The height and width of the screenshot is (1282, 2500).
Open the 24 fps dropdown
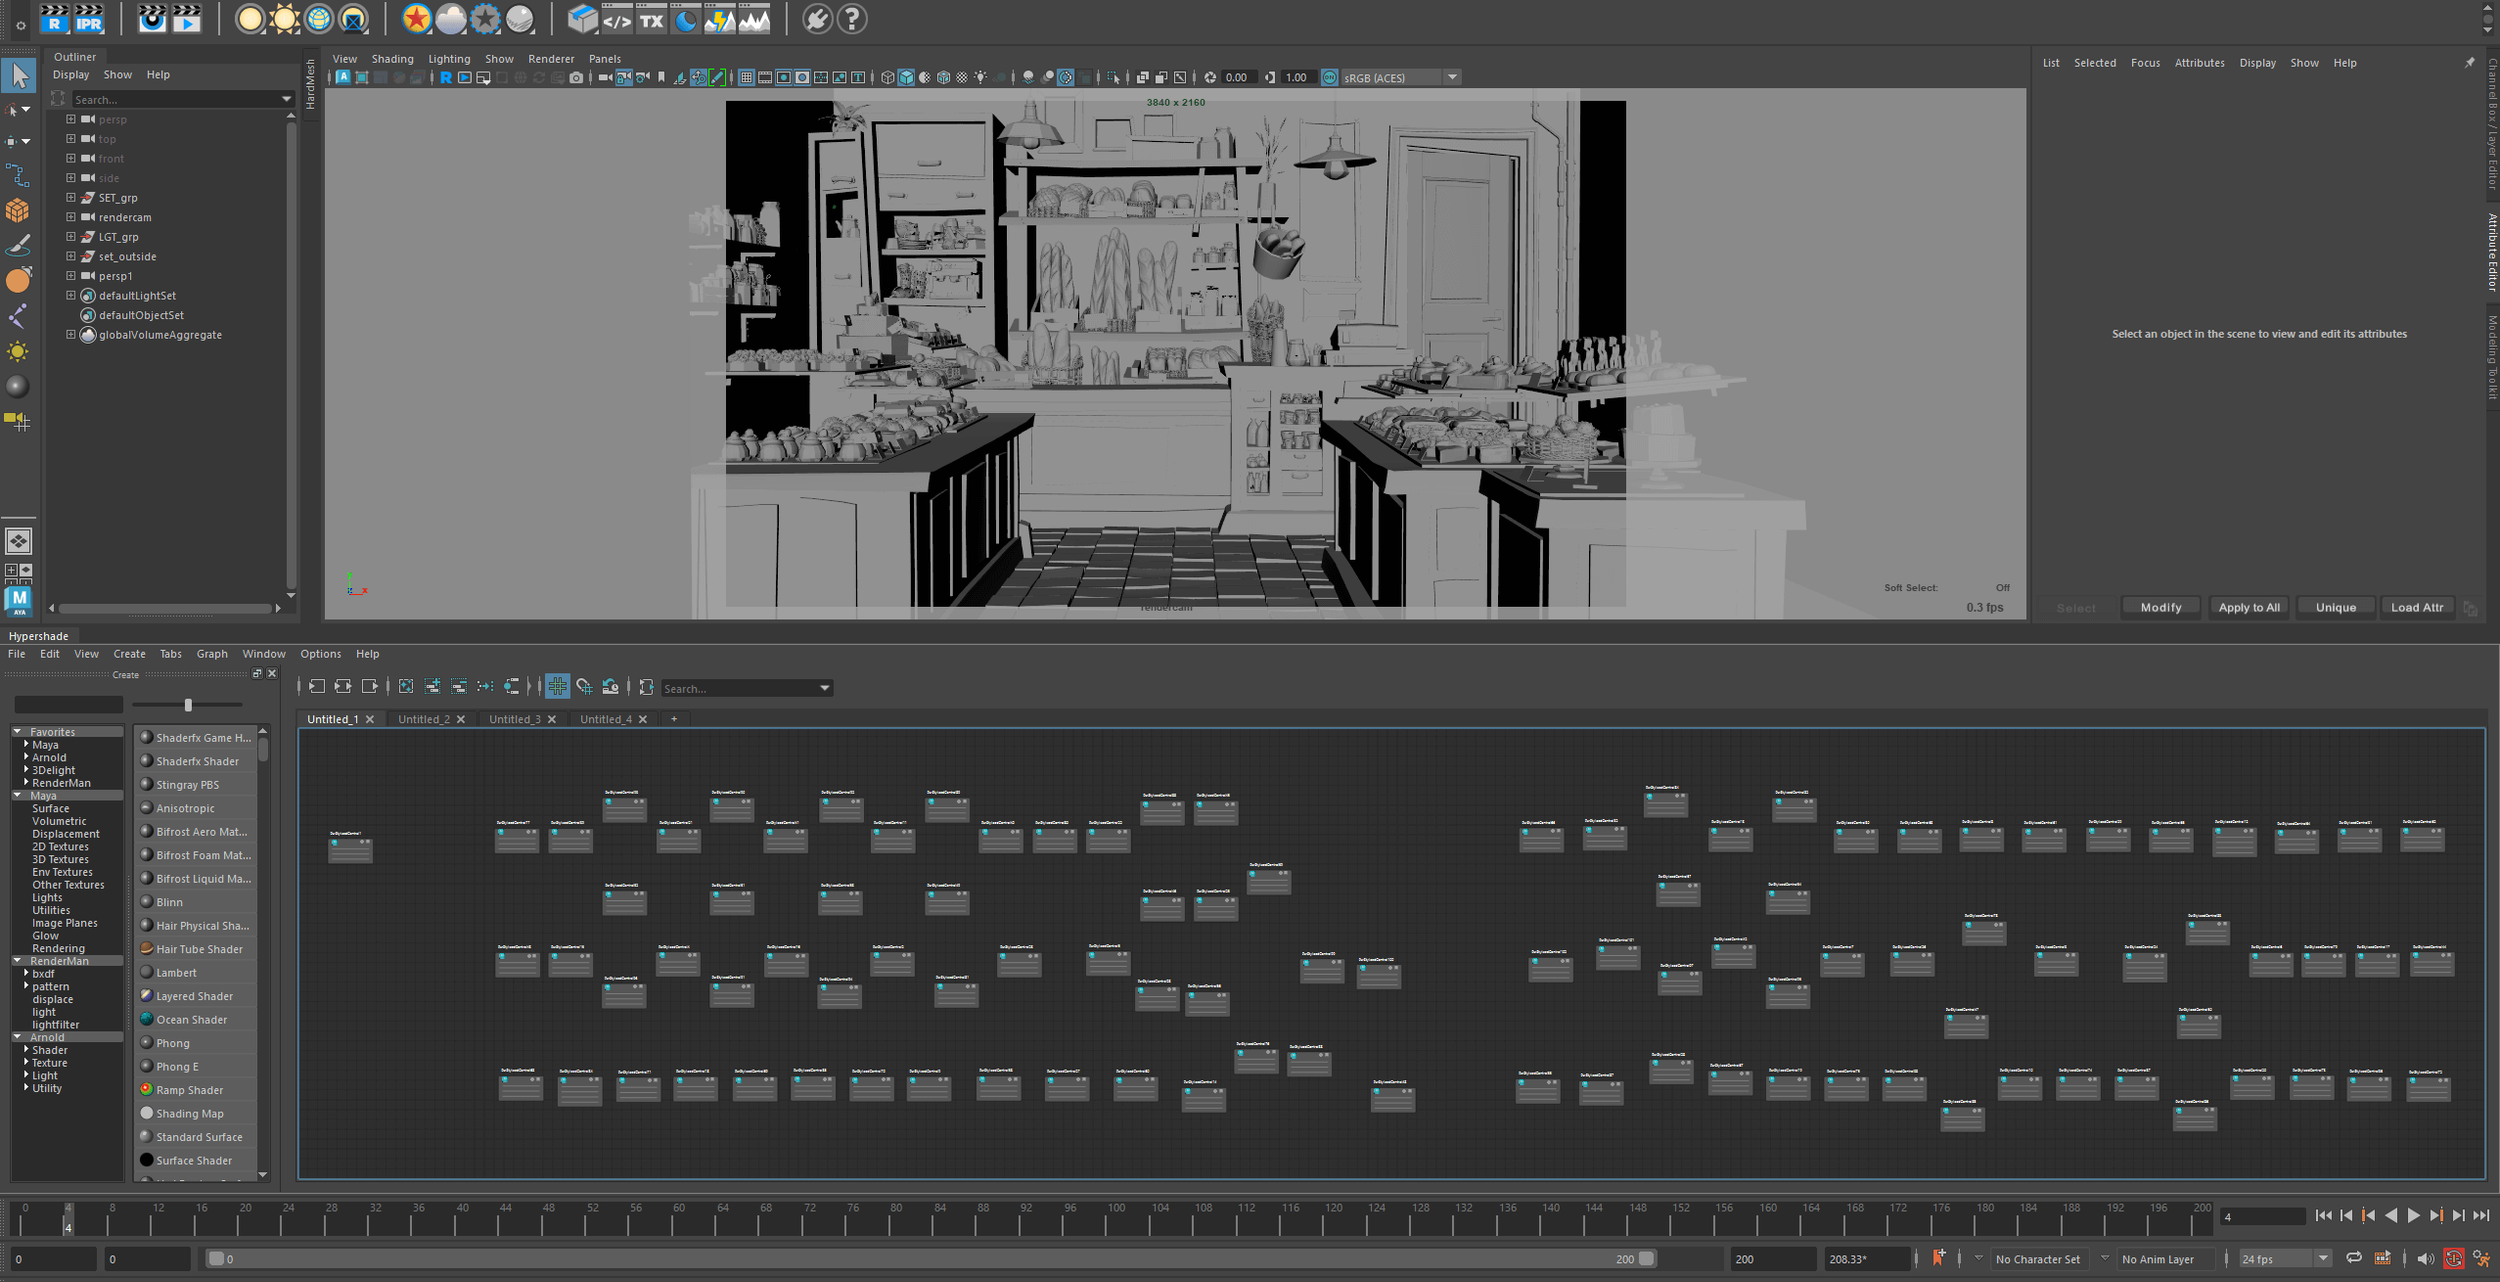[x=2323, y=1259]
